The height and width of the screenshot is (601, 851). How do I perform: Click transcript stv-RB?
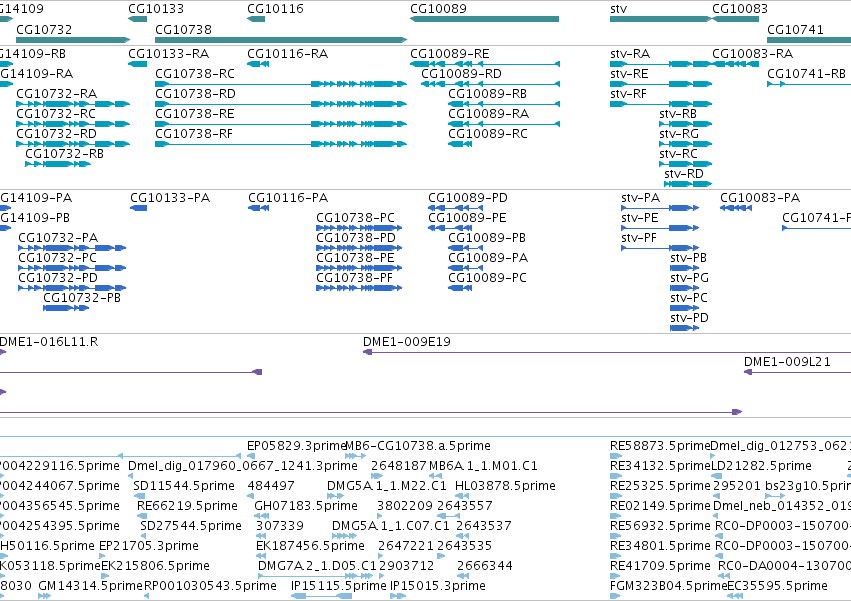685,124
